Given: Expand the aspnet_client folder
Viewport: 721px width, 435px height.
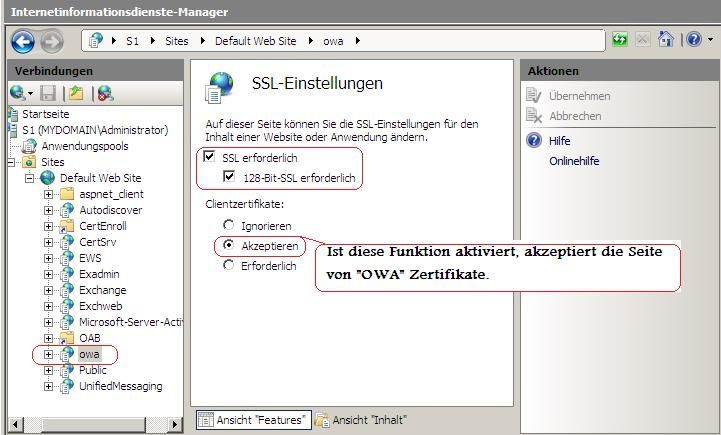Looking at the screenshot, I should (48, 195).
